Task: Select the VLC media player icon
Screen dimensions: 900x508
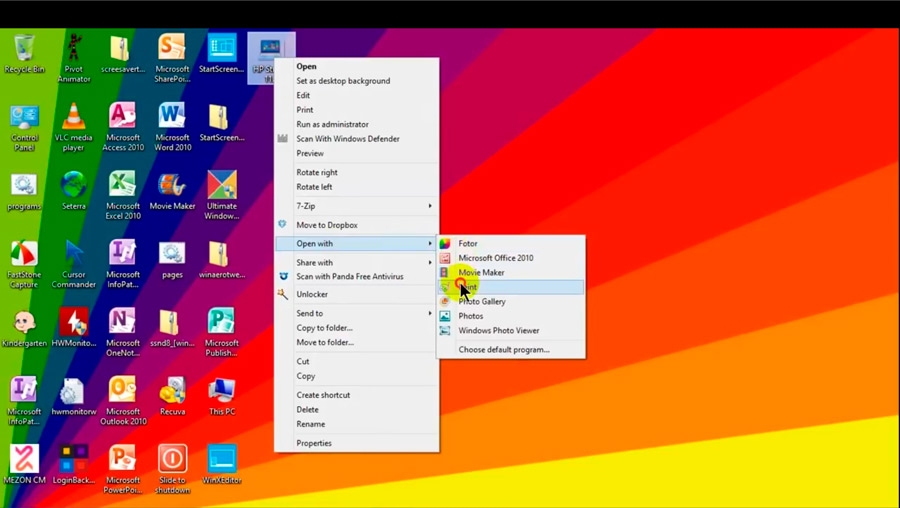Action: (x=73, y=127)
